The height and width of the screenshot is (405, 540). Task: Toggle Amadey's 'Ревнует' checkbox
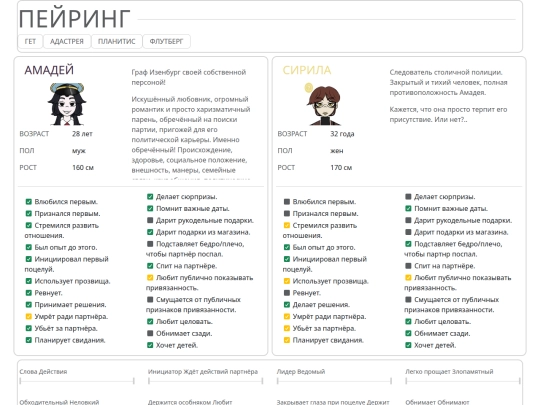29,293
